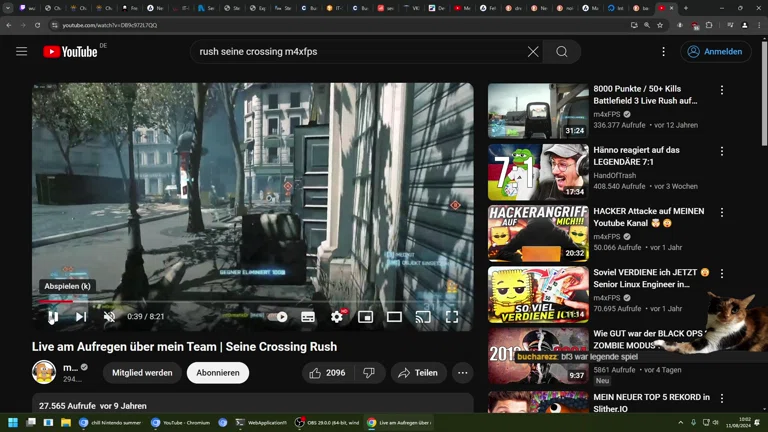The width and height of the screenshot is (768, 432).
Task: Click the Abonnieren button
Action: 218,373
